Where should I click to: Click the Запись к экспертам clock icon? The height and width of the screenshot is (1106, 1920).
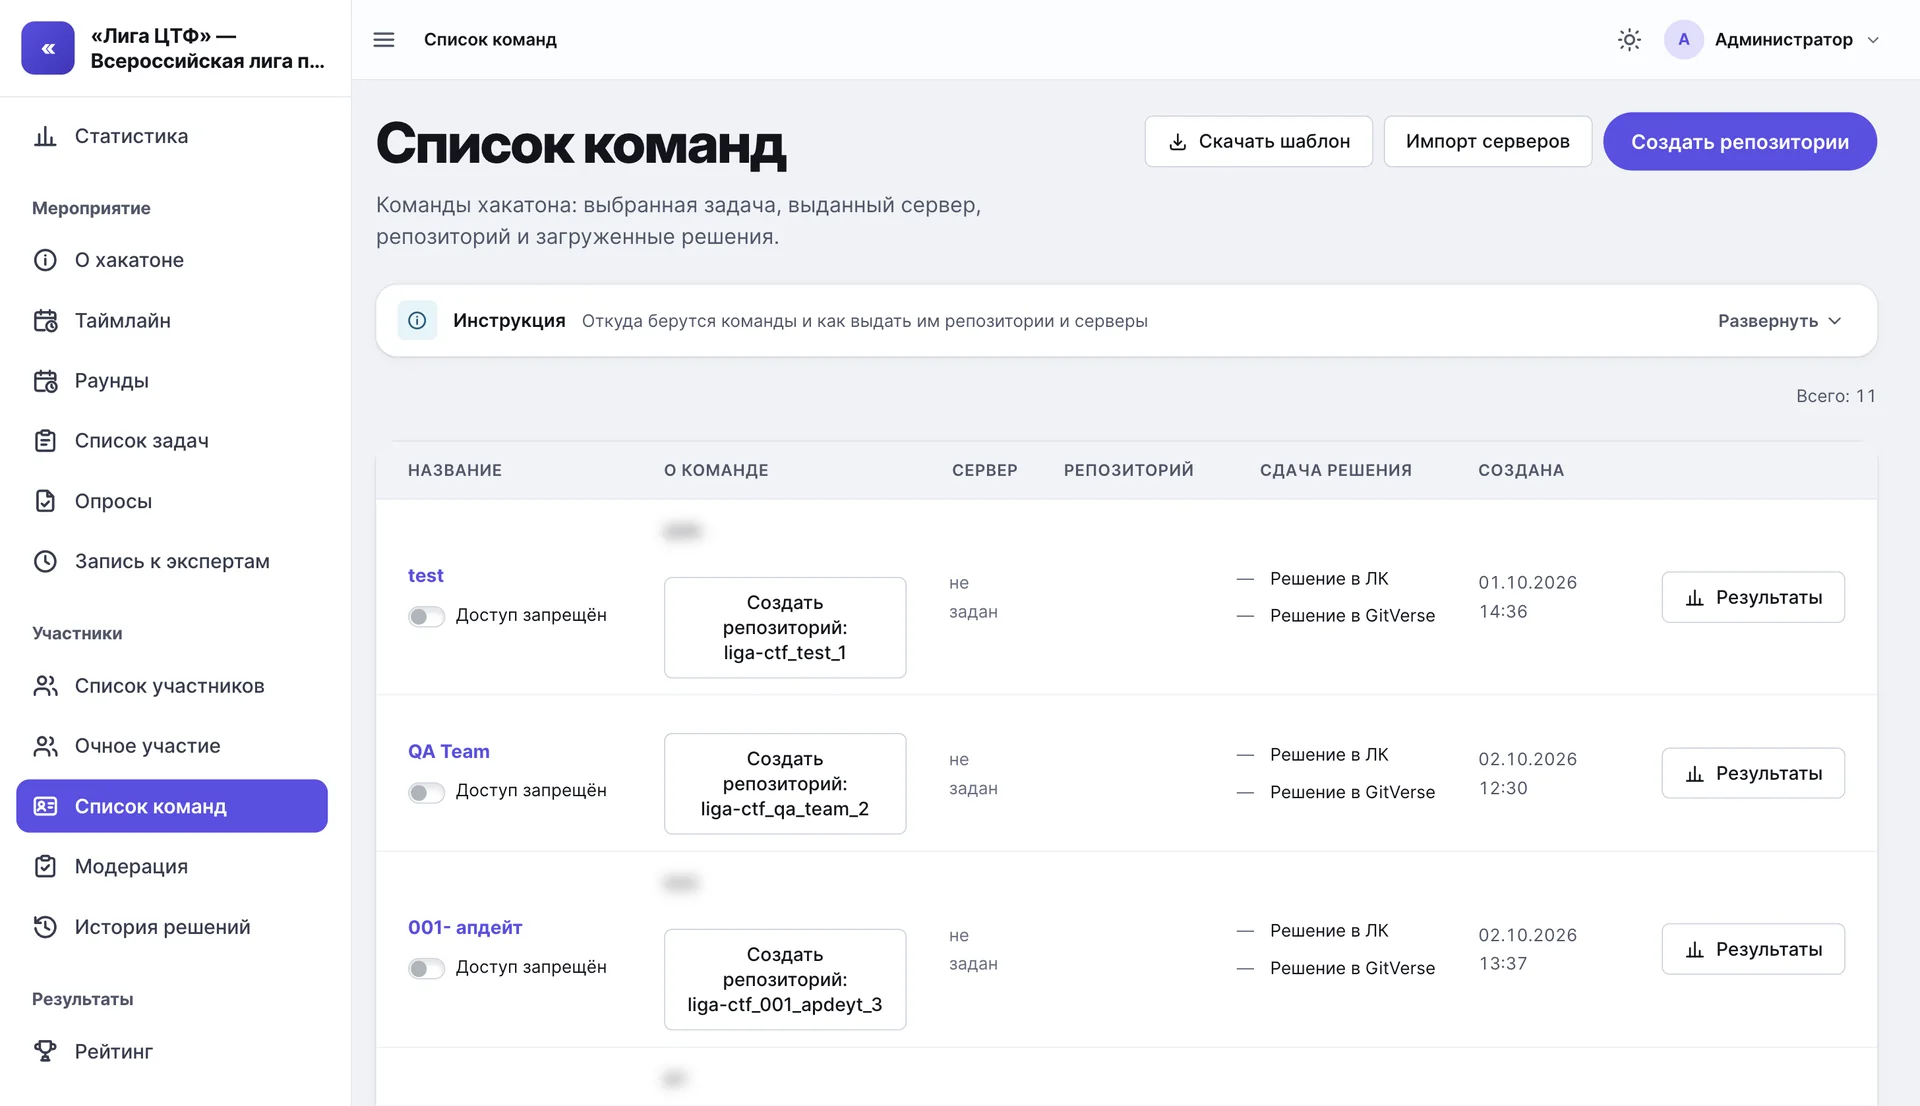point(45,561)
